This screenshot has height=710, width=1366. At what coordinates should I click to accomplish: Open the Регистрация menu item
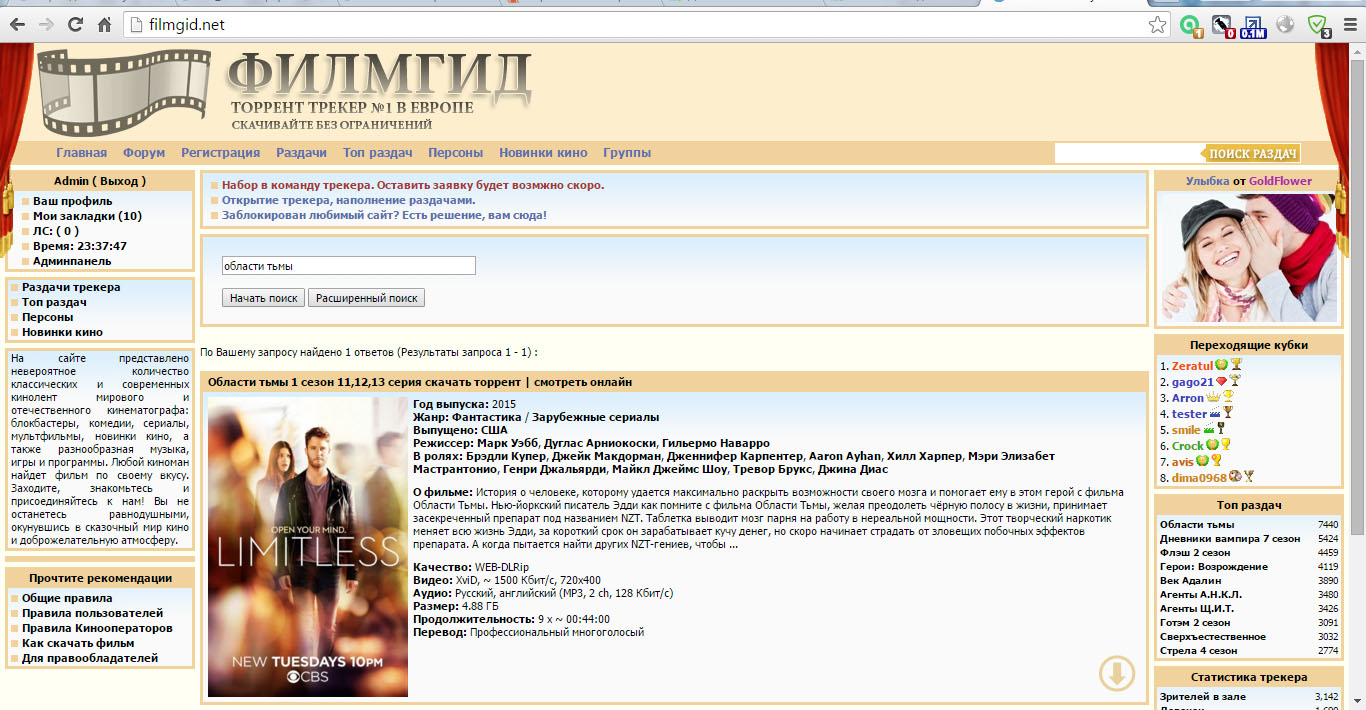[x=220, y=153]
